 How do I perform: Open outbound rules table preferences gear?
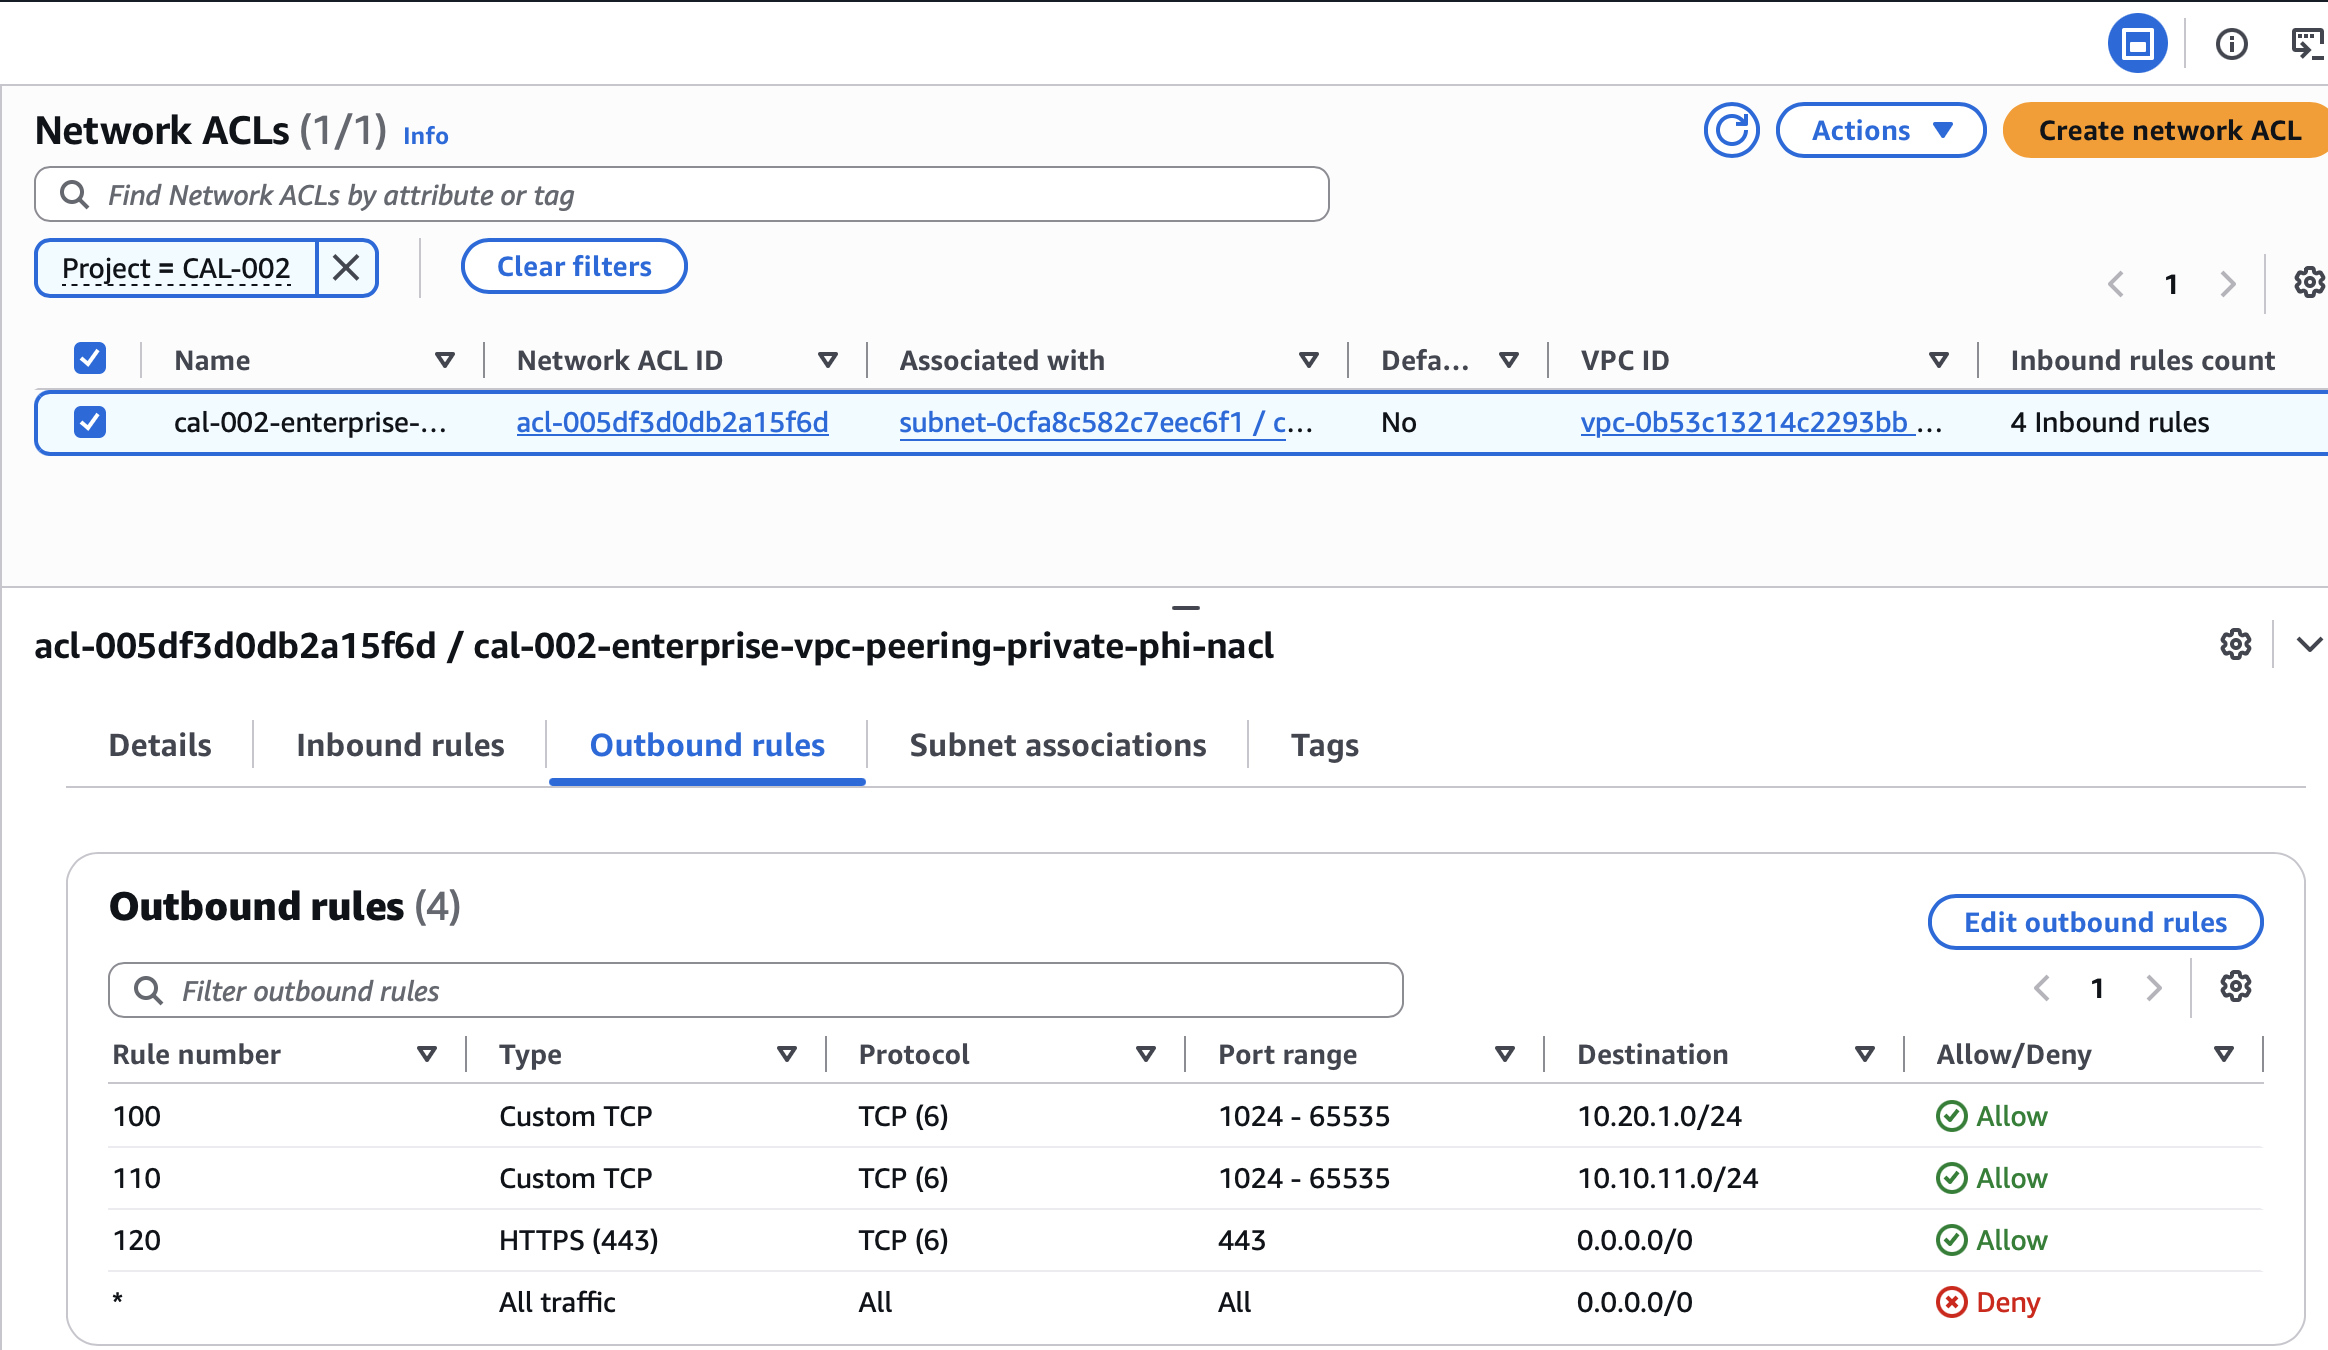click(x=2235, y=987)
